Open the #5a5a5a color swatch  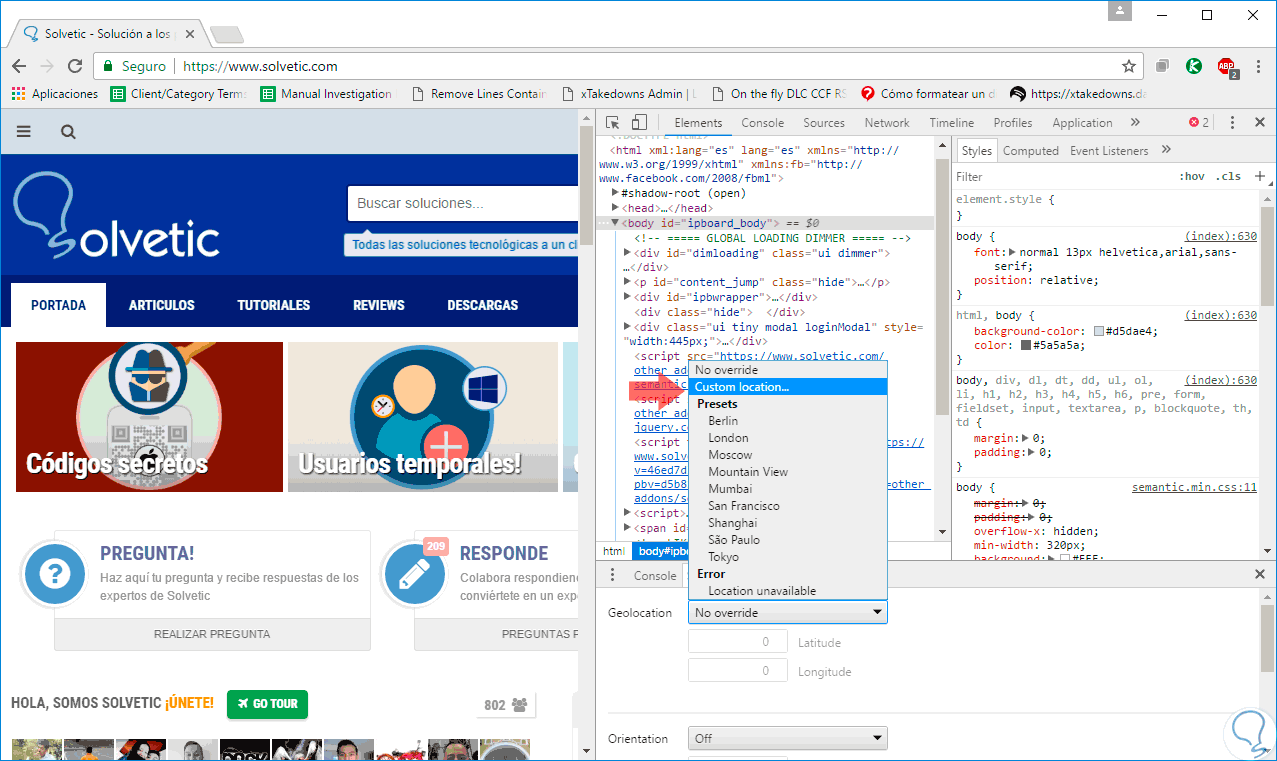[1025, 346]
